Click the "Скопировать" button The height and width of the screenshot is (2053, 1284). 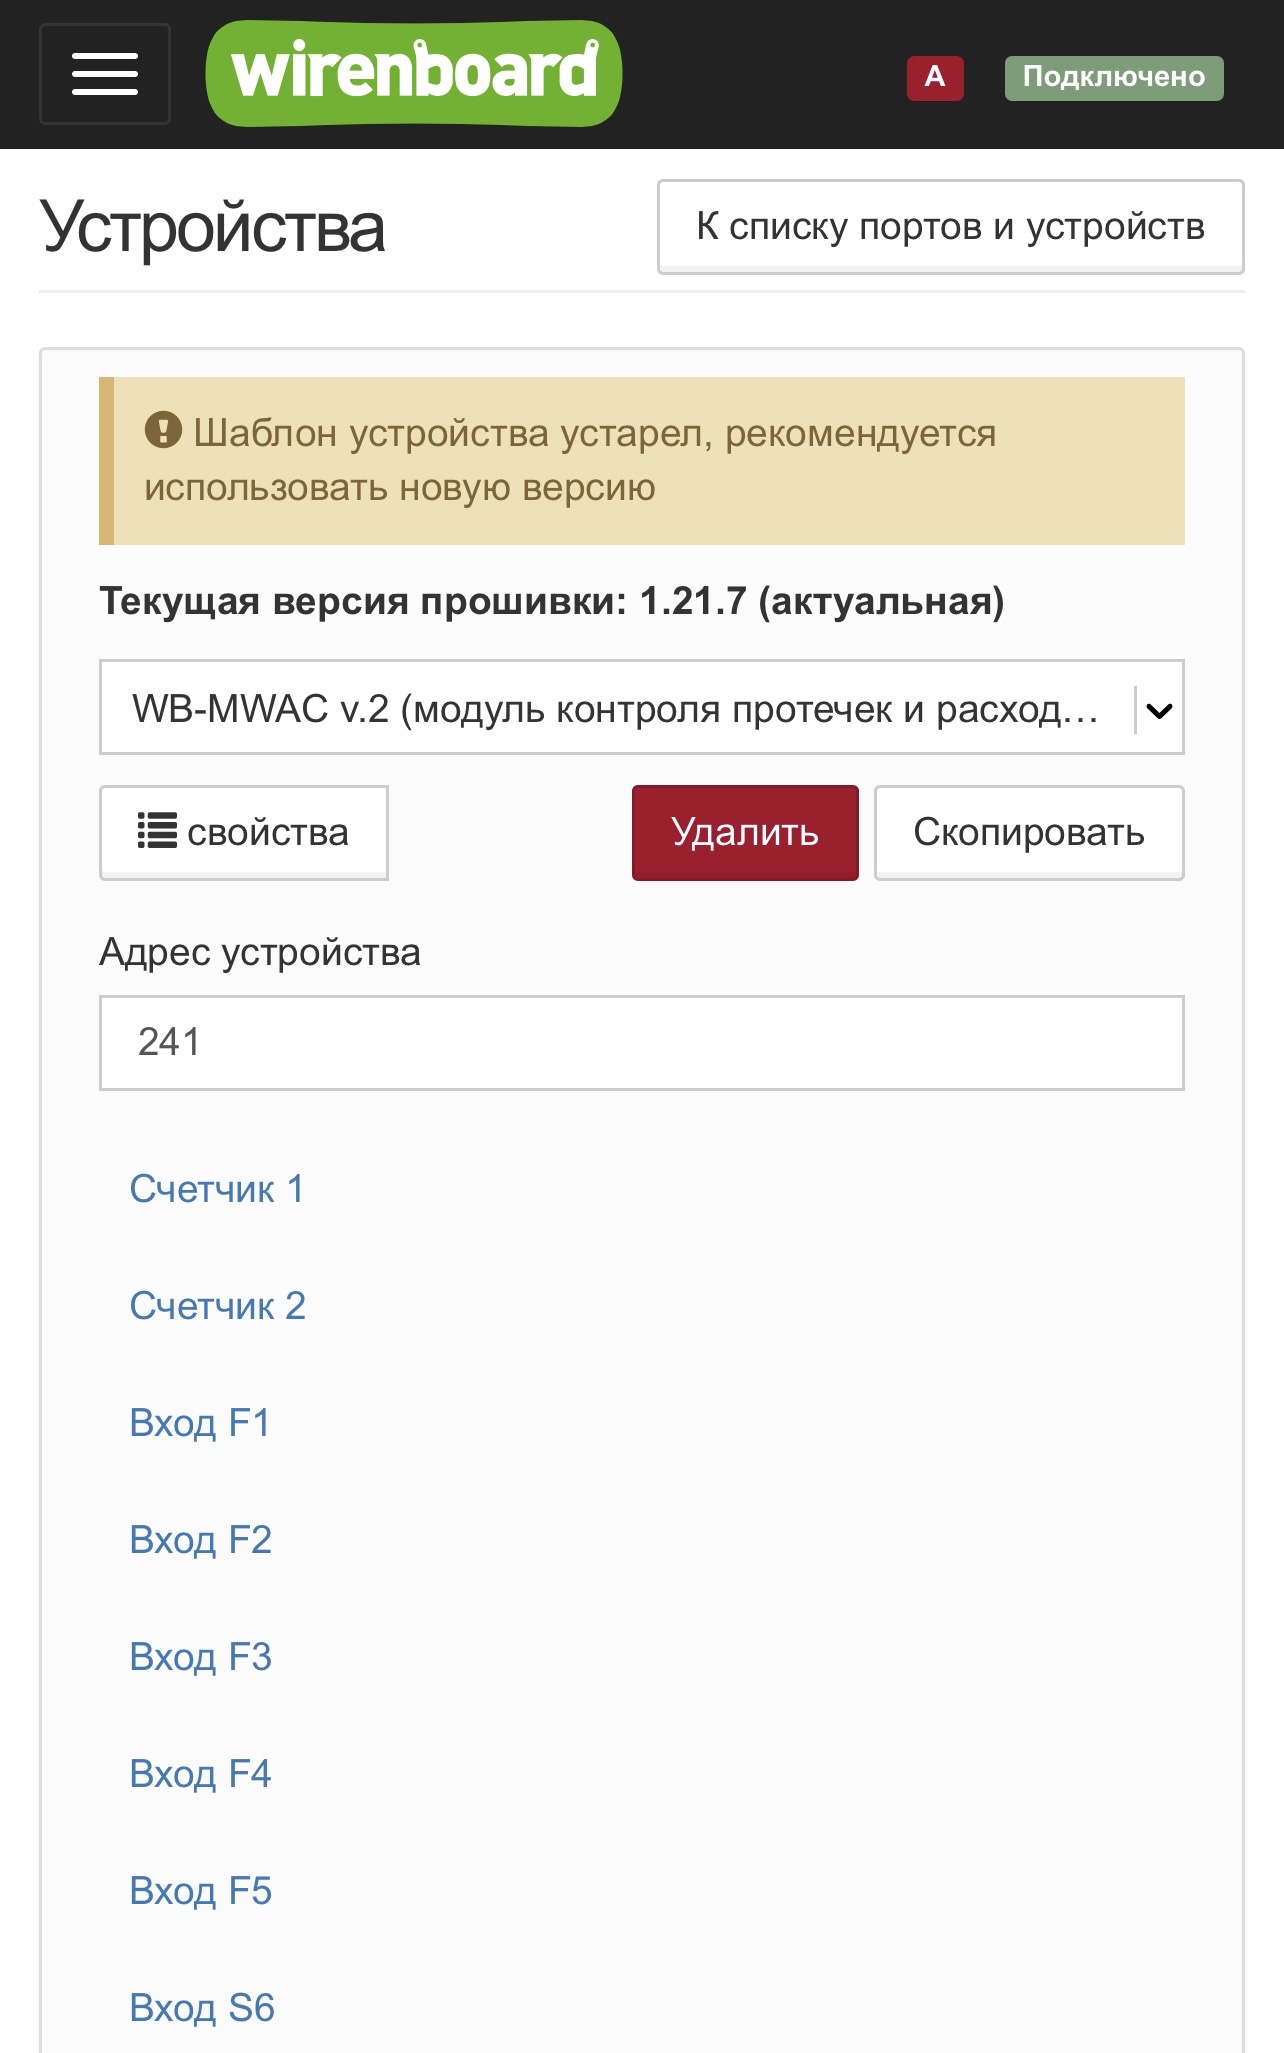(x=1028, y=833)
